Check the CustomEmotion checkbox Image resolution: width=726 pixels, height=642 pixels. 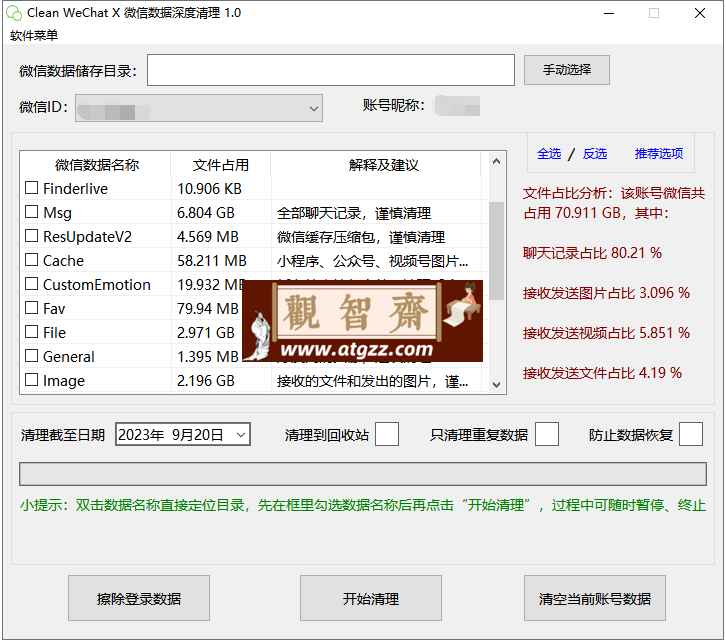[x=31, y=284]
